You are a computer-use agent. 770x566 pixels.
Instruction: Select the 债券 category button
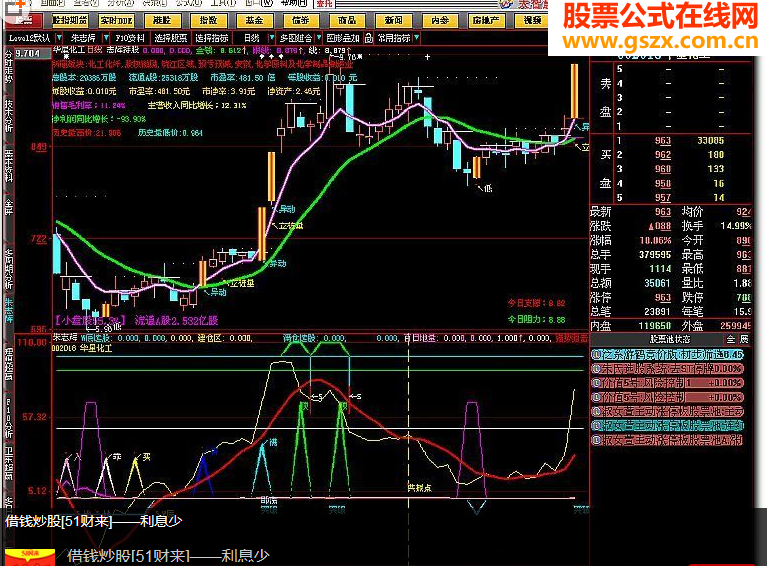point(301,21)
